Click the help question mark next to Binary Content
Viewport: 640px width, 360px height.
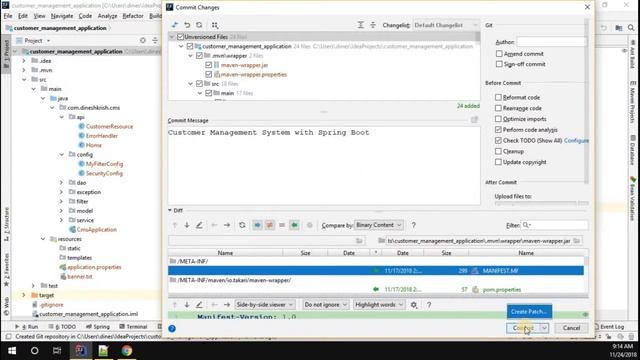[x=413, y=225]
